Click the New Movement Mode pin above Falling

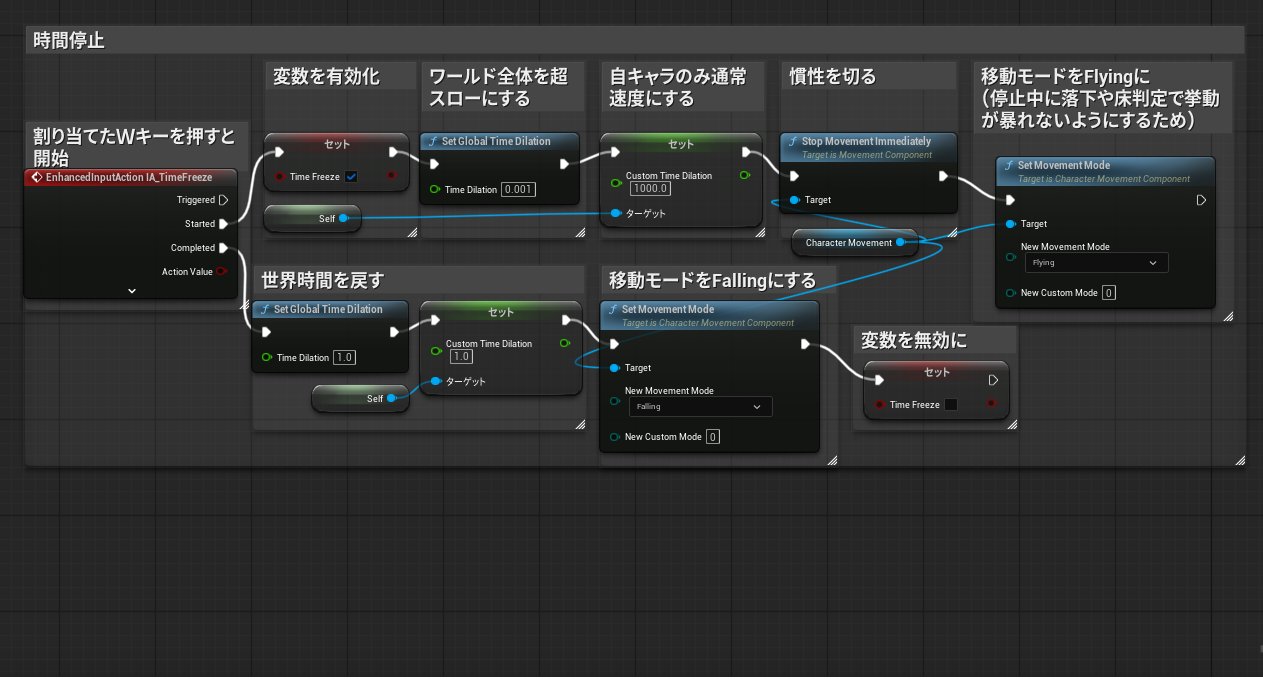[x=614, y=400]
